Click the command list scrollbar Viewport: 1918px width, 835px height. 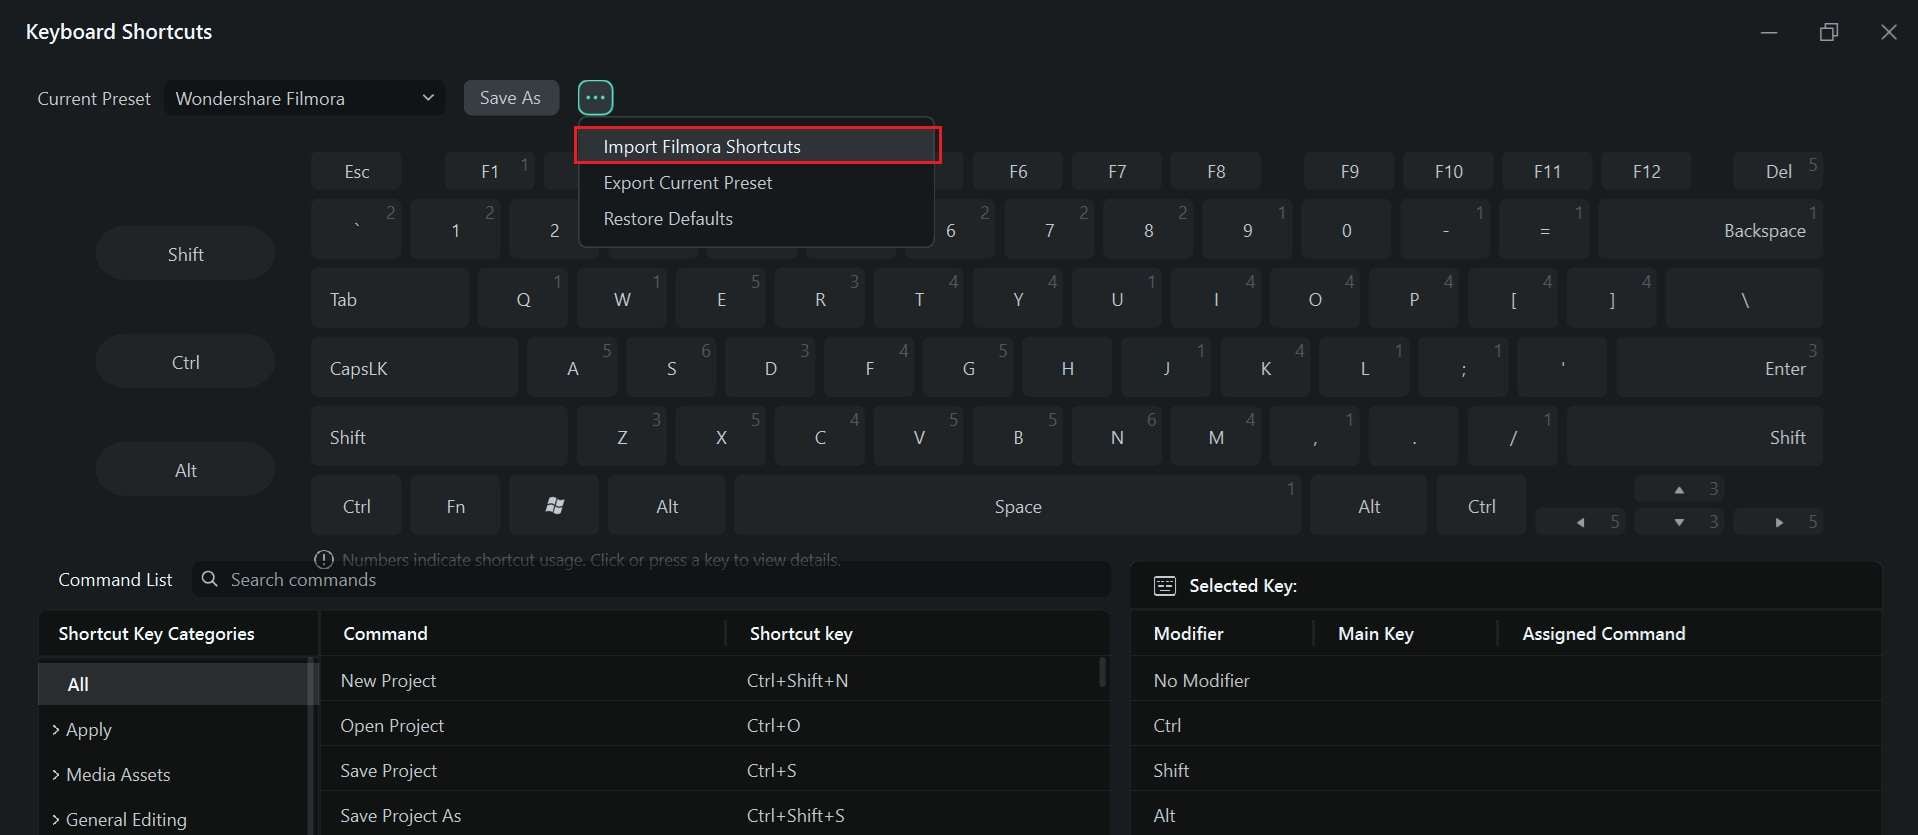coord(1102,672)
